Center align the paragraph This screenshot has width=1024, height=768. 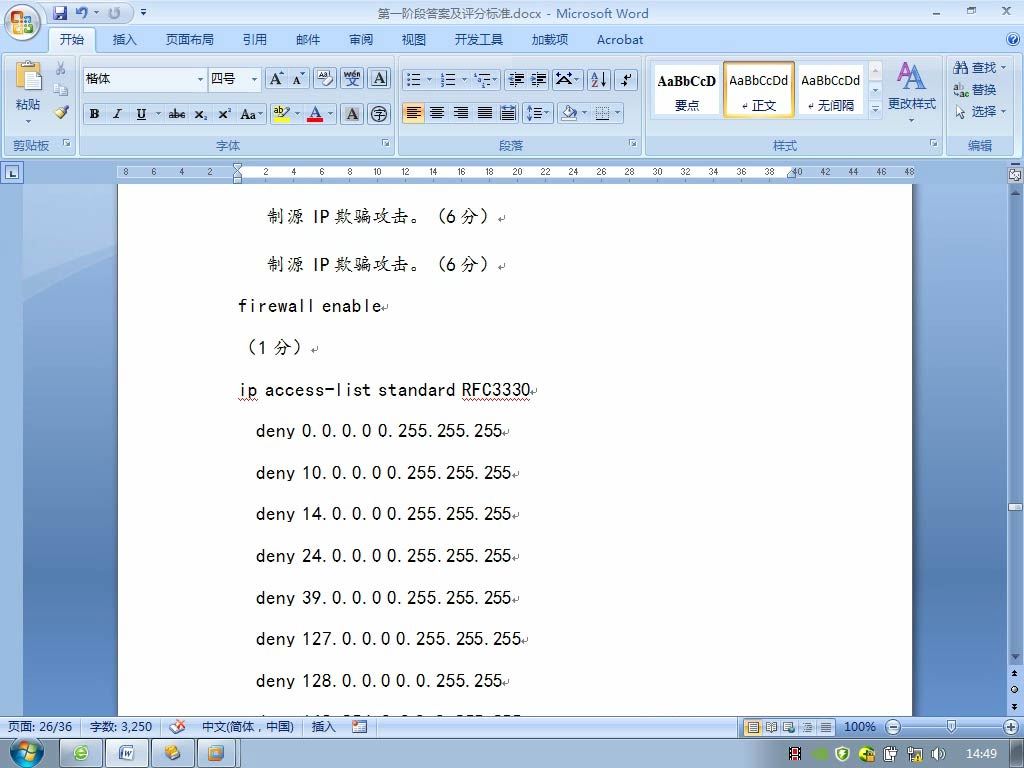[437, 113]
